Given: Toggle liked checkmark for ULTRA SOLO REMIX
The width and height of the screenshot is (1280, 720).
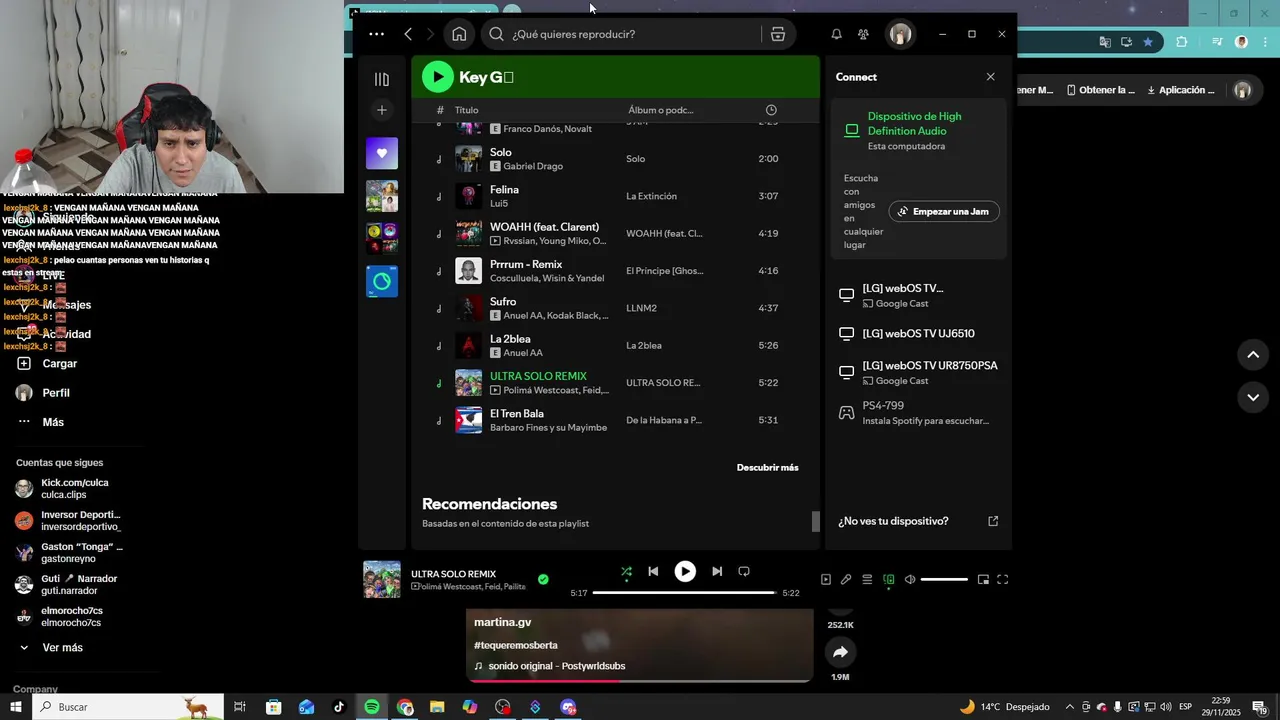Looking at the screenshot, I should (x=543, y=579).
